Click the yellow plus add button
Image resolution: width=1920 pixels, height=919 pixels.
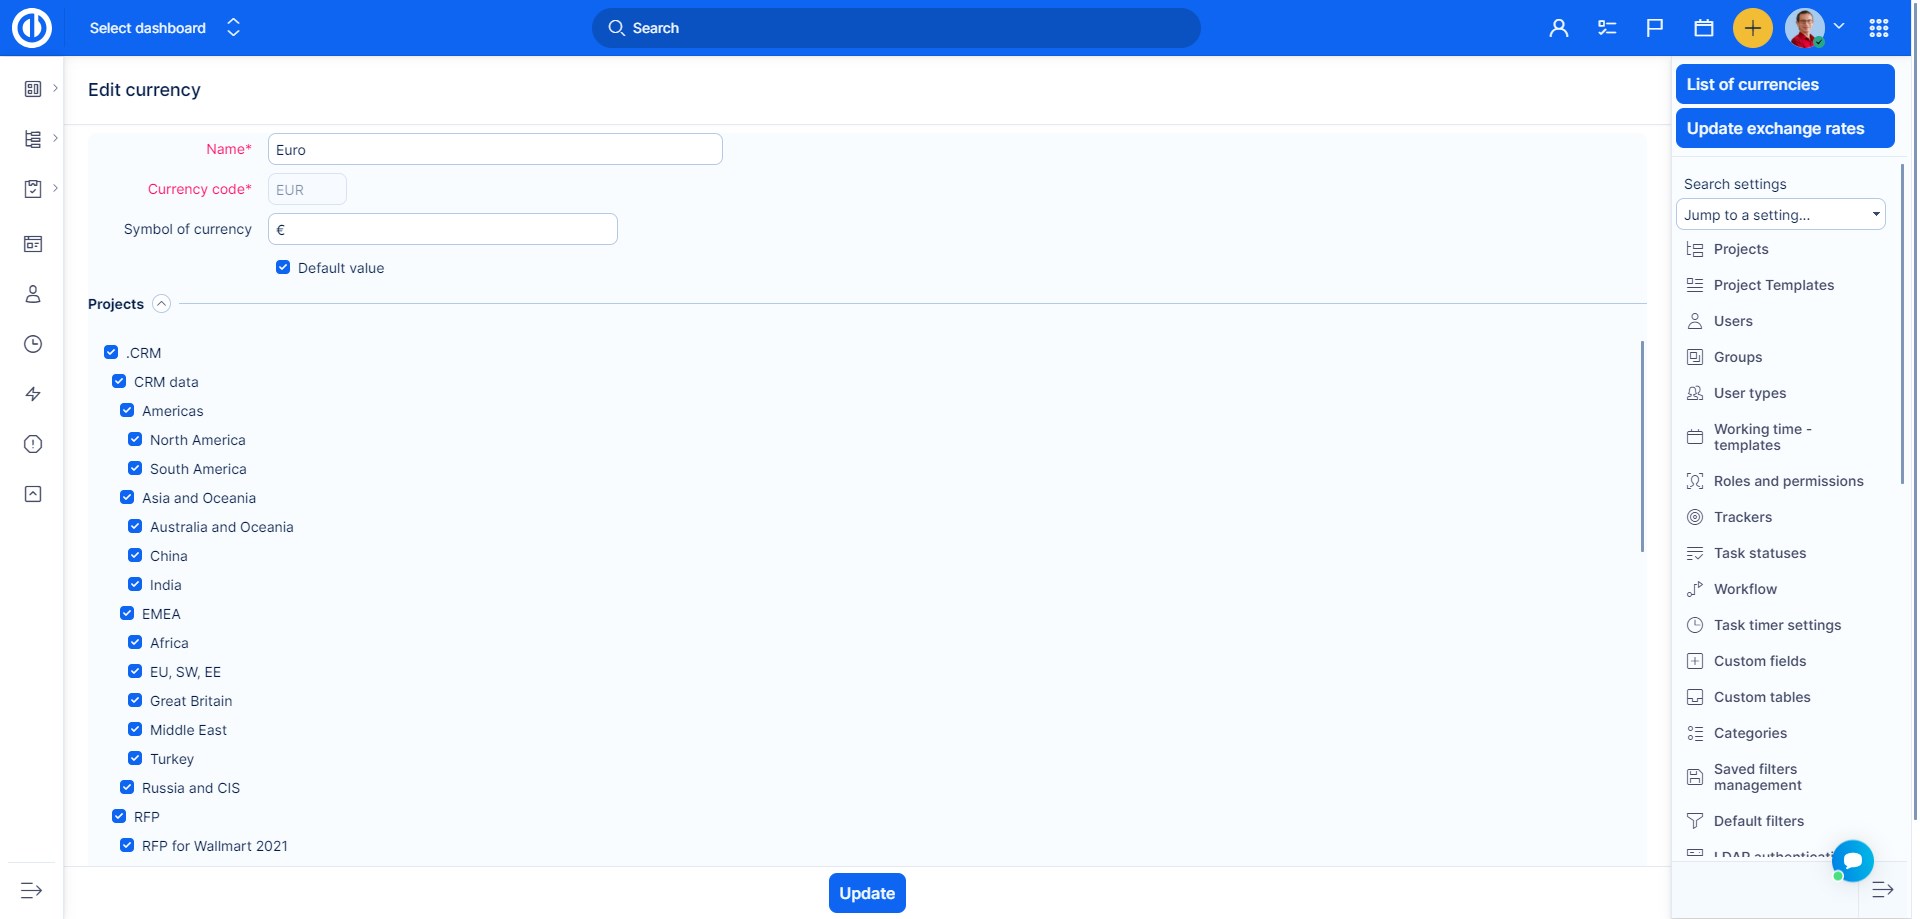1752,28
